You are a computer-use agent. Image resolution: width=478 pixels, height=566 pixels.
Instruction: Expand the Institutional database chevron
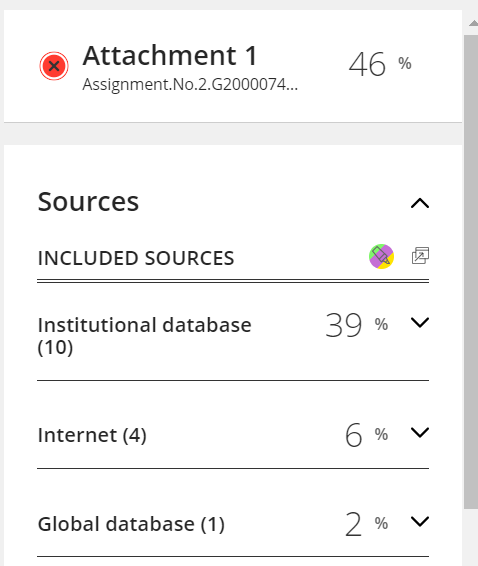(420, 322)
